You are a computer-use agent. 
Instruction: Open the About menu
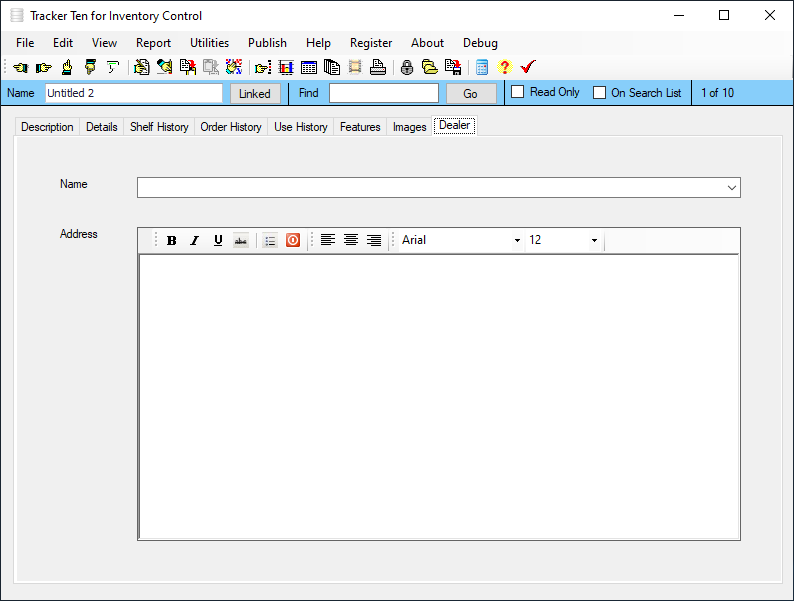pos(427,43)
